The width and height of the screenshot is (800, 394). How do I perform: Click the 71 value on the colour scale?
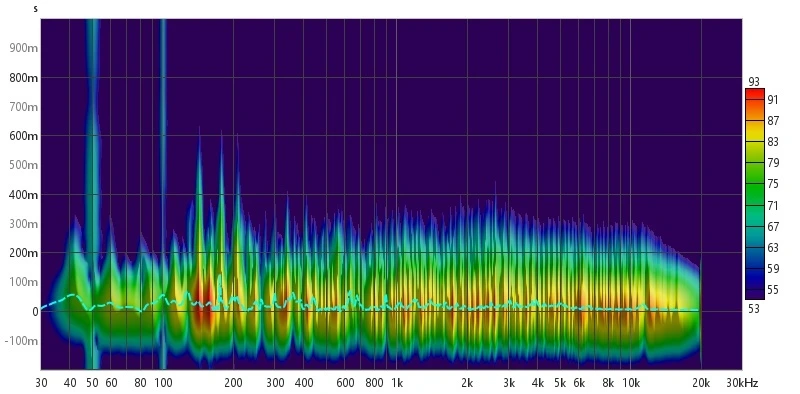coord(773,206)
